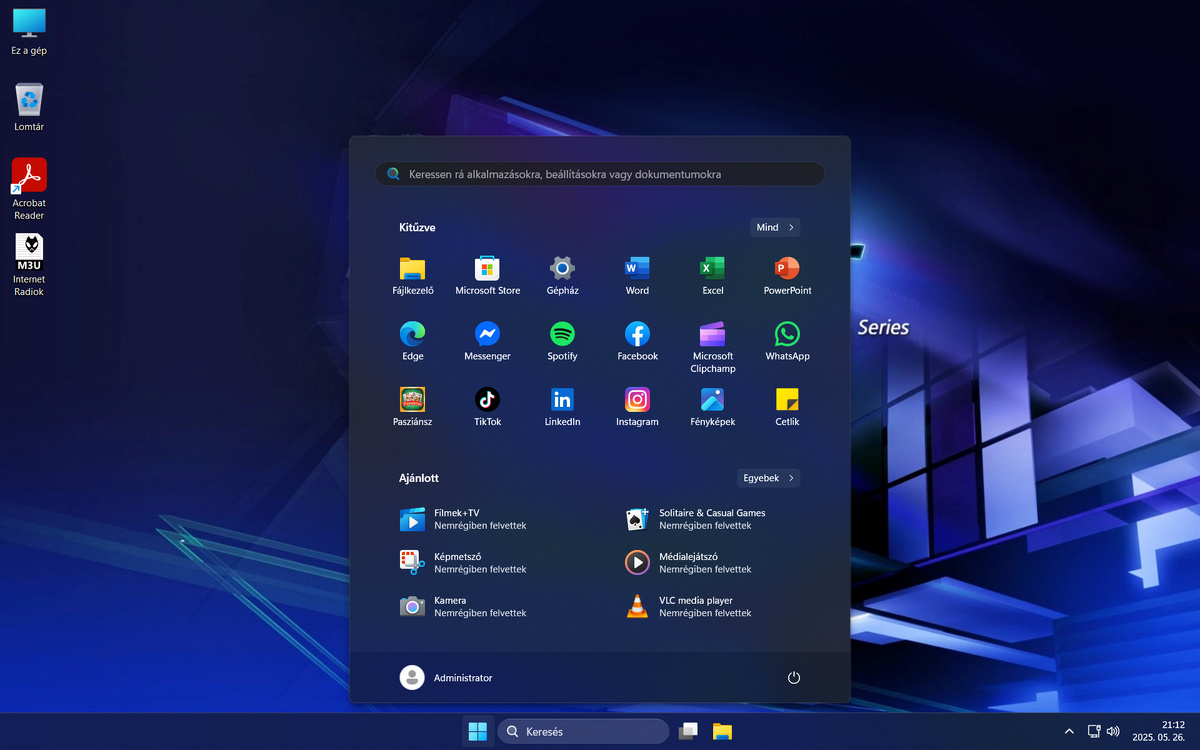The width and height of the screenshot is (1200, 750).
Task: Open Fájlkezelő from pinned apps
Action: tap(413, 276)
